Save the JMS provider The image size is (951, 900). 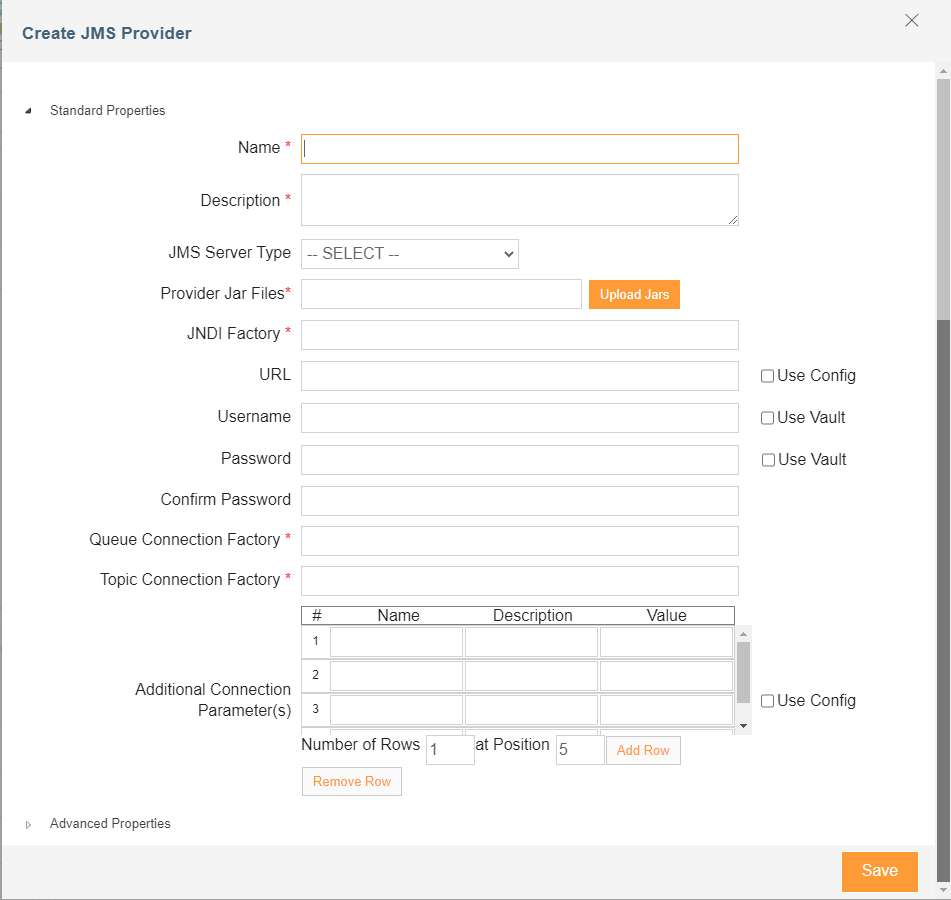pyautogui.click(x=879, y=871)
